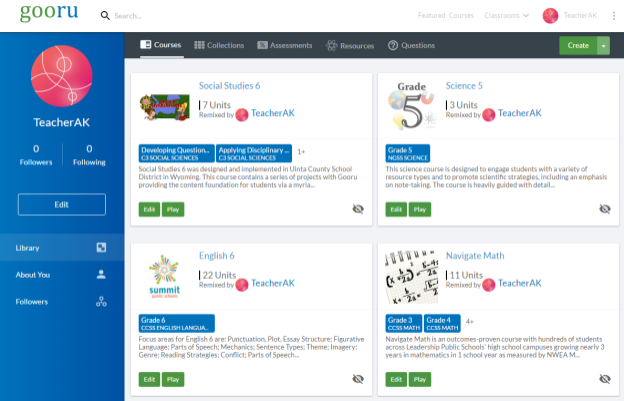Open TeacherAK link on English 6 card
Screen dimensions: 624x401
(273, 283)
